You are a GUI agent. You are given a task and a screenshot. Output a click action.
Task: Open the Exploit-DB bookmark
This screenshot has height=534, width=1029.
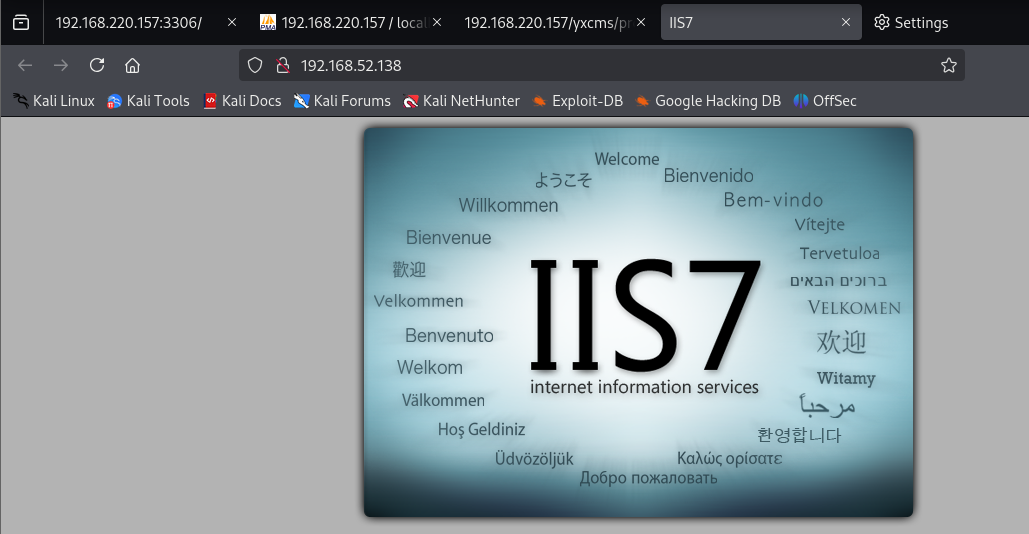578,101
